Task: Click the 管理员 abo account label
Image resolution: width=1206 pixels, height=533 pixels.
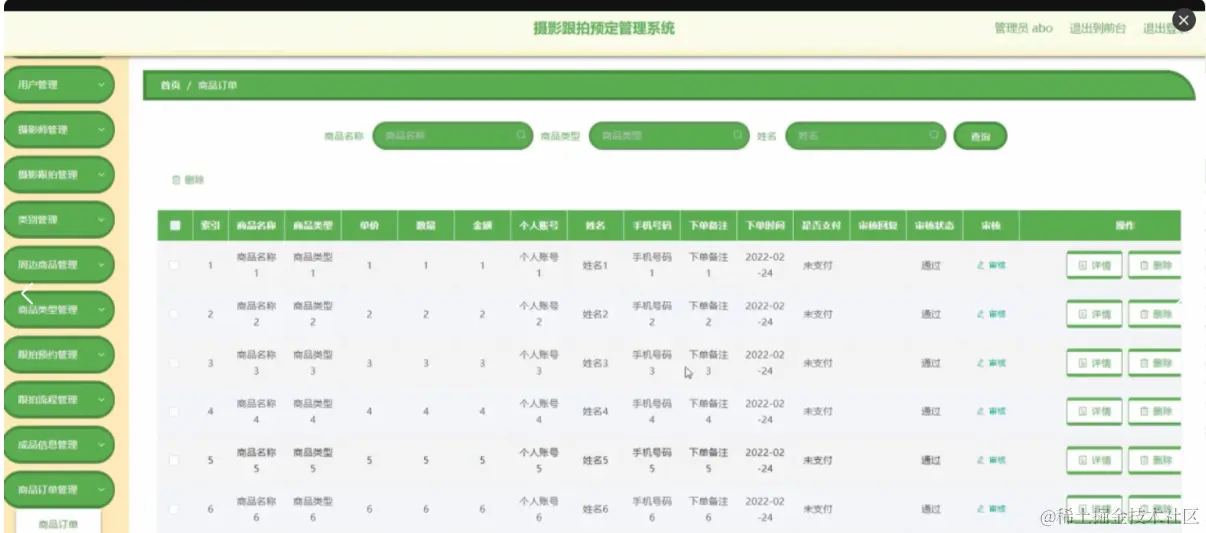Action: click(x=1023, y=28)
